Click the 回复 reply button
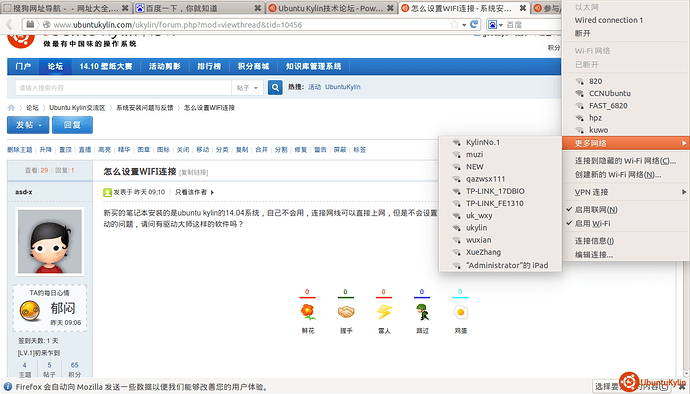This screenshot has height=394, width=690. [72, 125]
